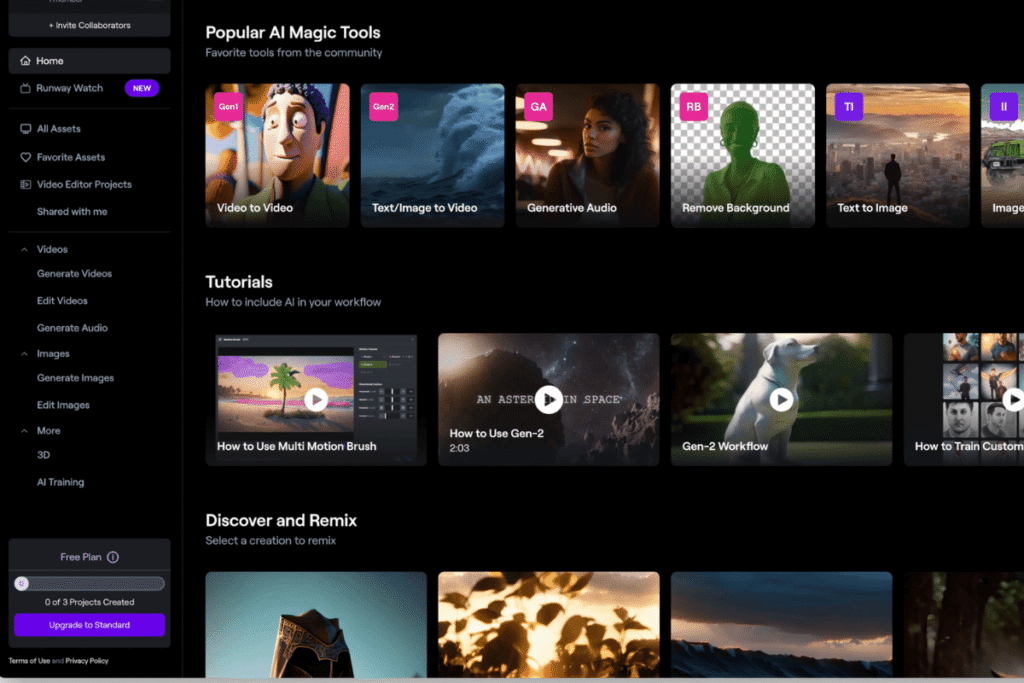
Task: Open the 3D tools item
Action: click(43, 455)
